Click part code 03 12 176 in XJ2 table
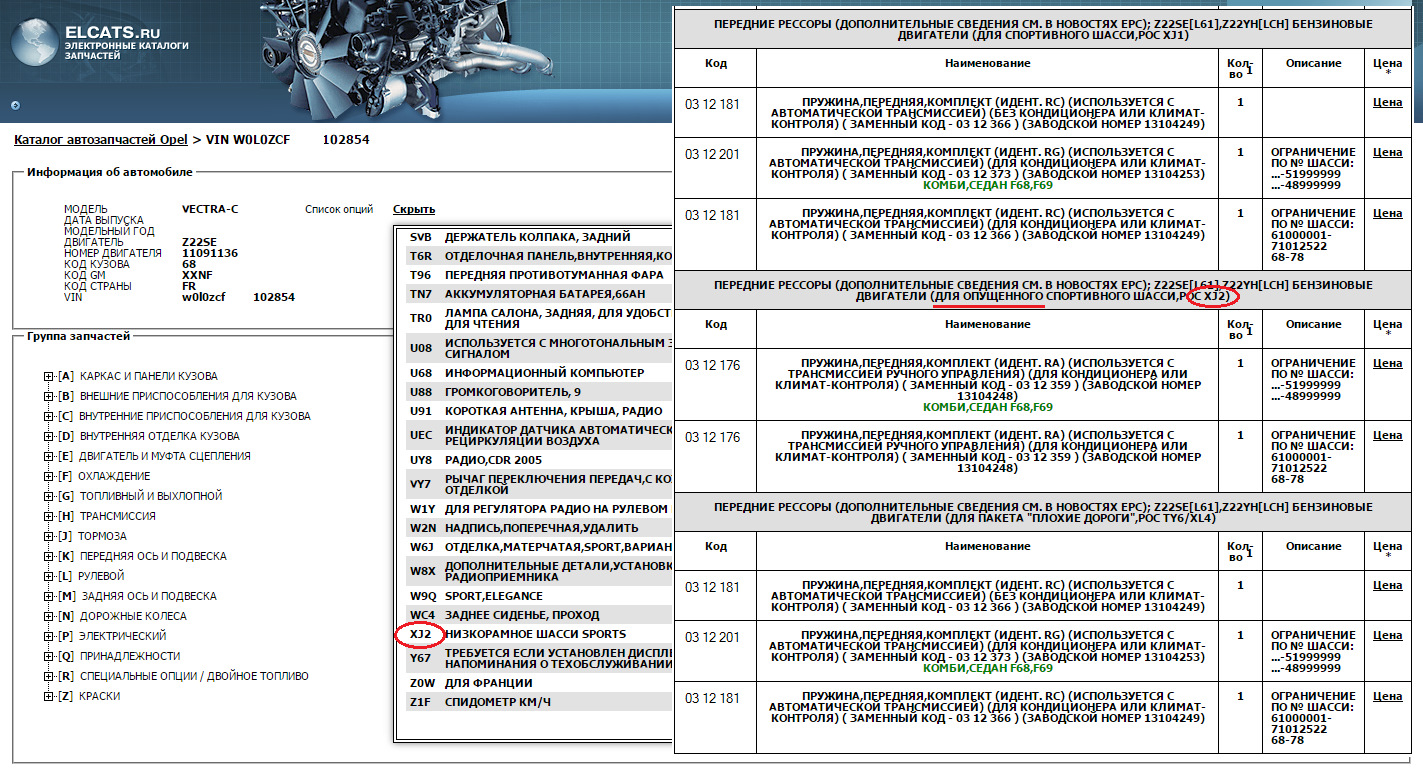1423x769 pixels. [713, 365]
